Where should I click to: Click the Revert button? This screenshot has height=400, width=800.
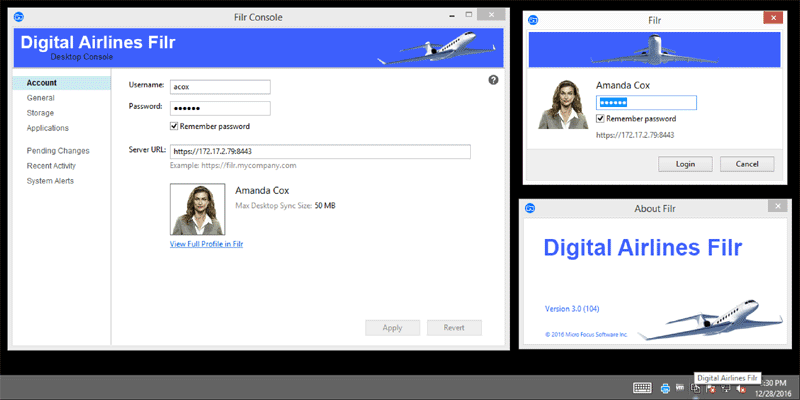454,328
